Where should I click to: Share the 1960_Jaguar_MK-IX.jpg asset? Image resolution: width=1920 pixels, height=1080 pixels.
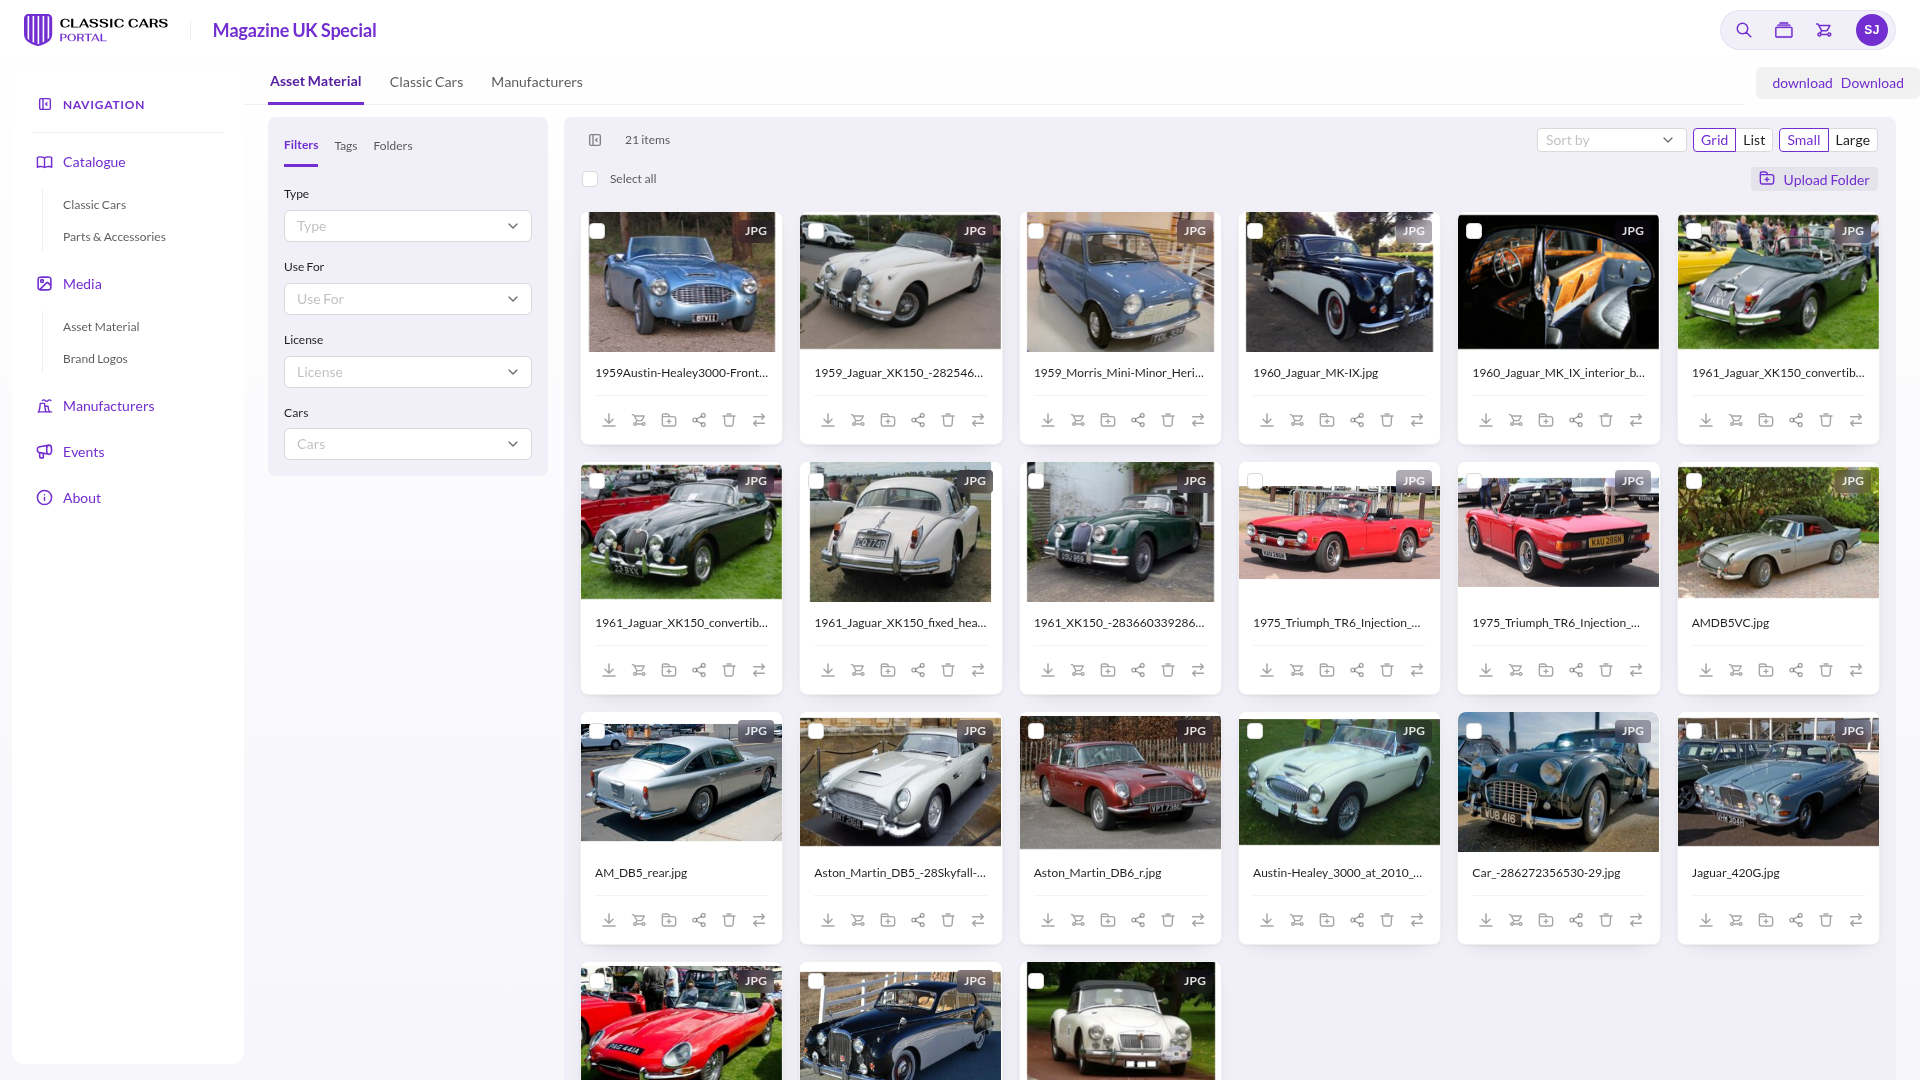click(x=1357, y=420)
